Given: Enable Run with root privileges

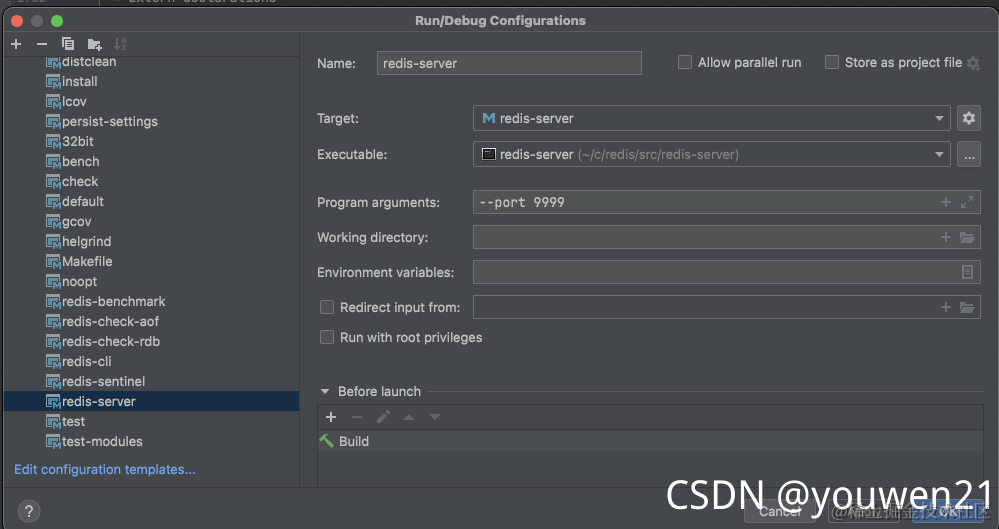Looking at the screenshot, I should pos(327,337).
